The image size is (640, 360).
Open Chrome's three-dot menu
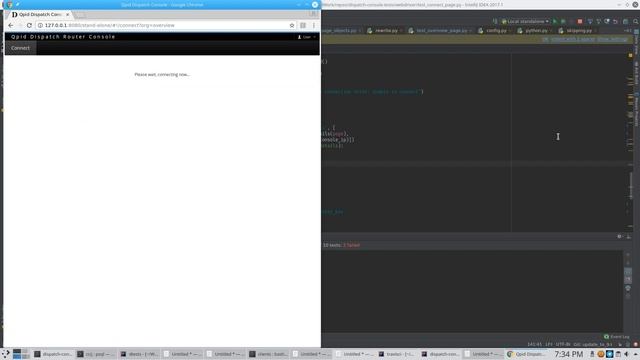(x=313, y=25)
